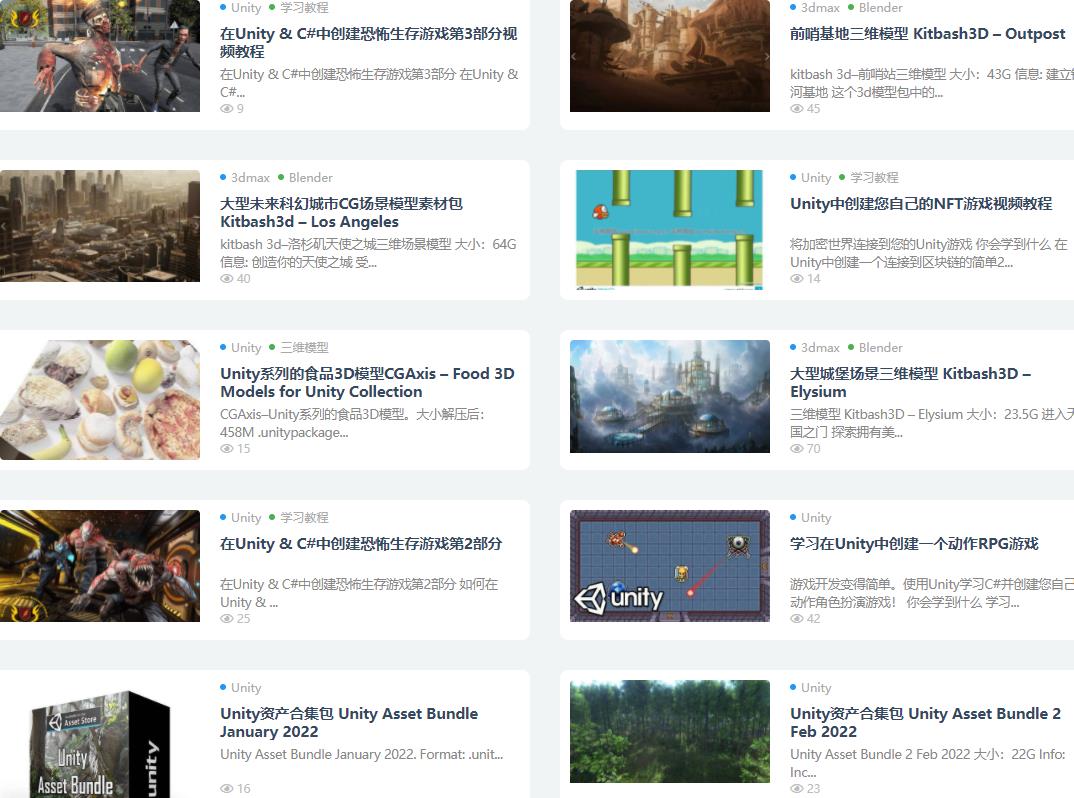
Task: Click eye view icon on Outpost card
Action: (797, 108)
